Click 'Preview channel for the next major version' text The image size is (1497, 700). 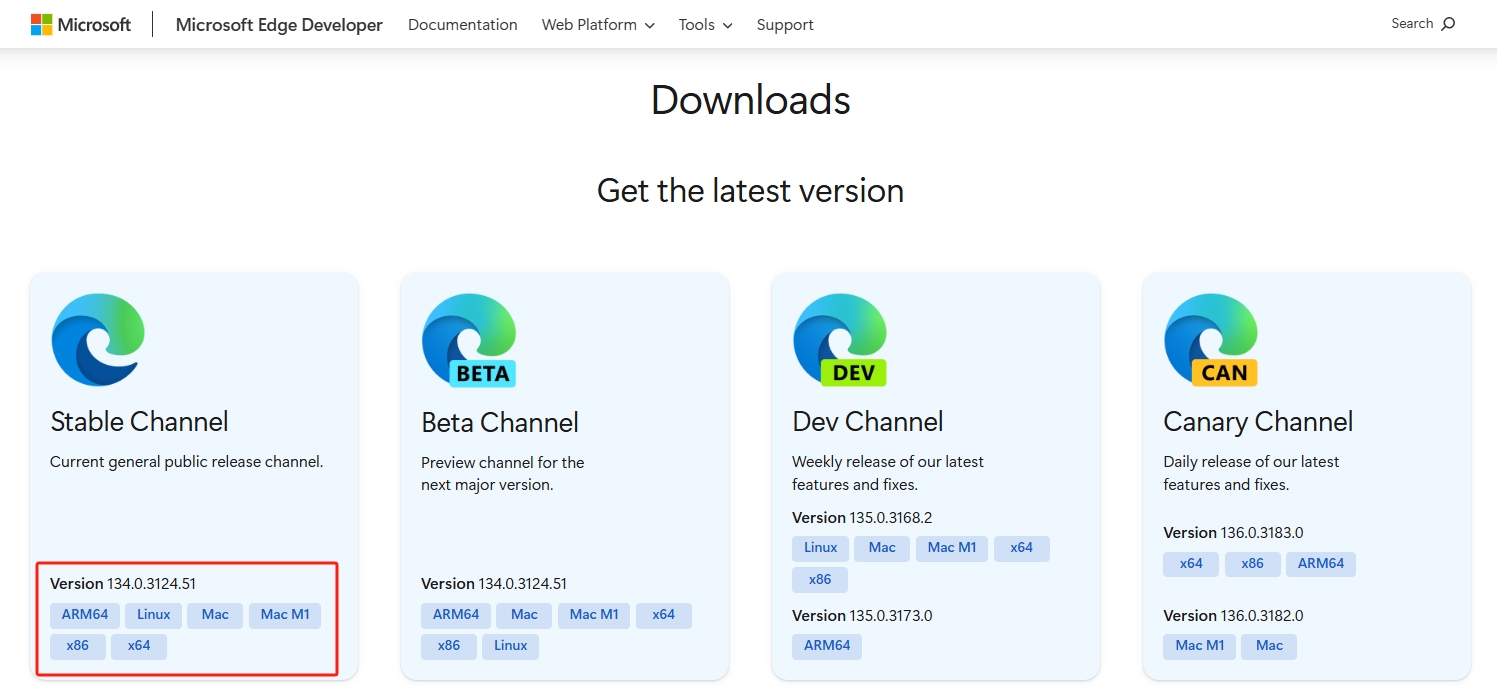click(503, 474)
